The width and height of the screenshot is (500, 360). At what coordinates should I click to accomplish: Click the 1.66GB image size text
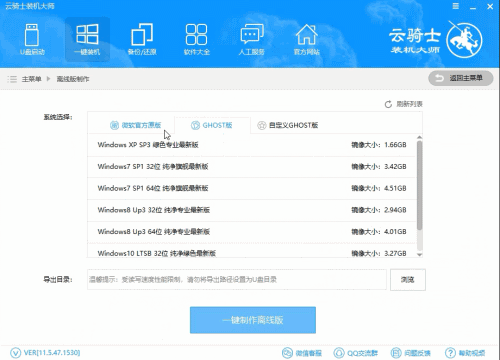coord(395,145)
